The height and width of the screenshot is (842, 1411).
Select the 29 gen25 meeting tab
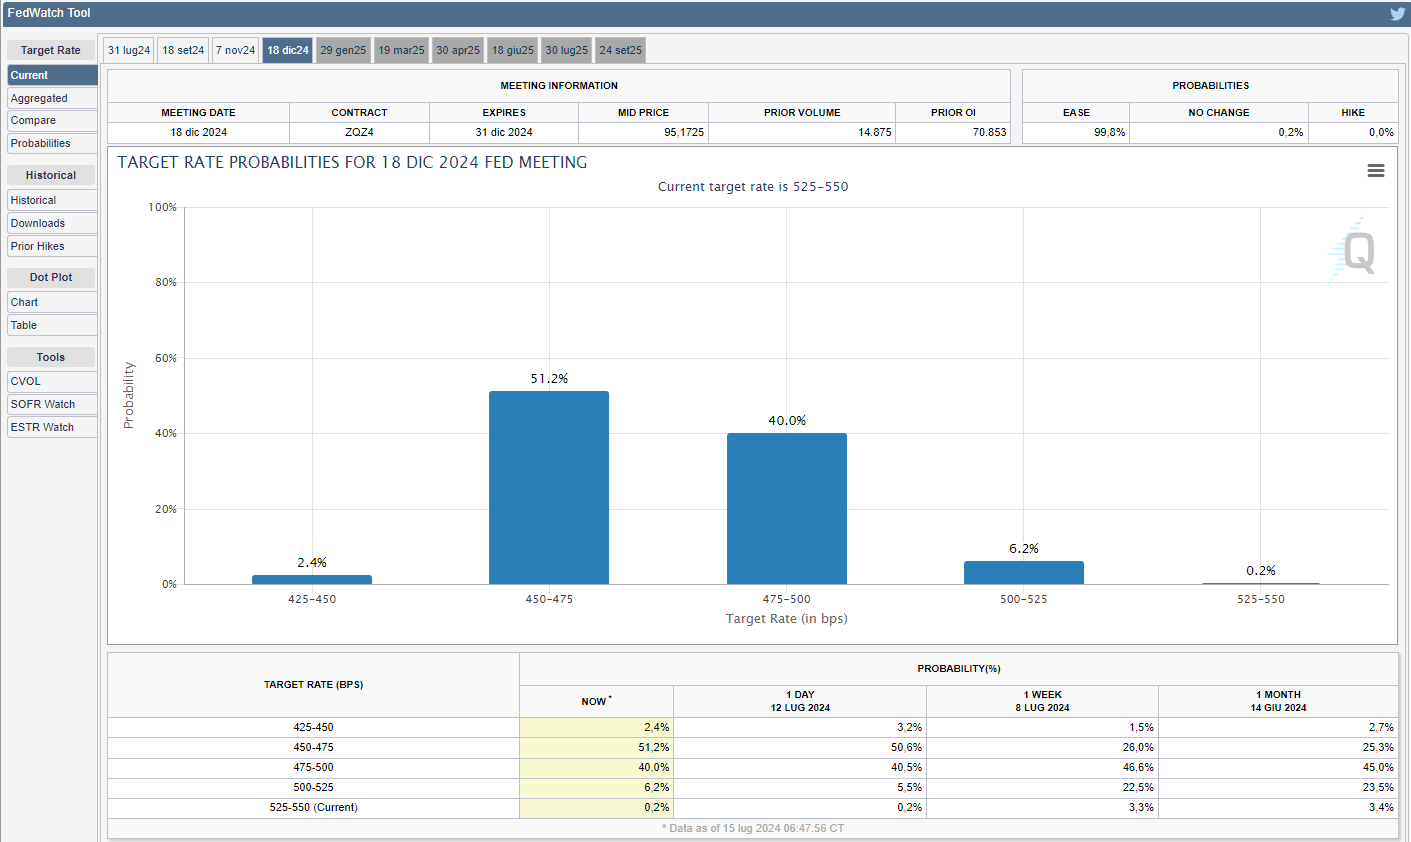(343, 50)
